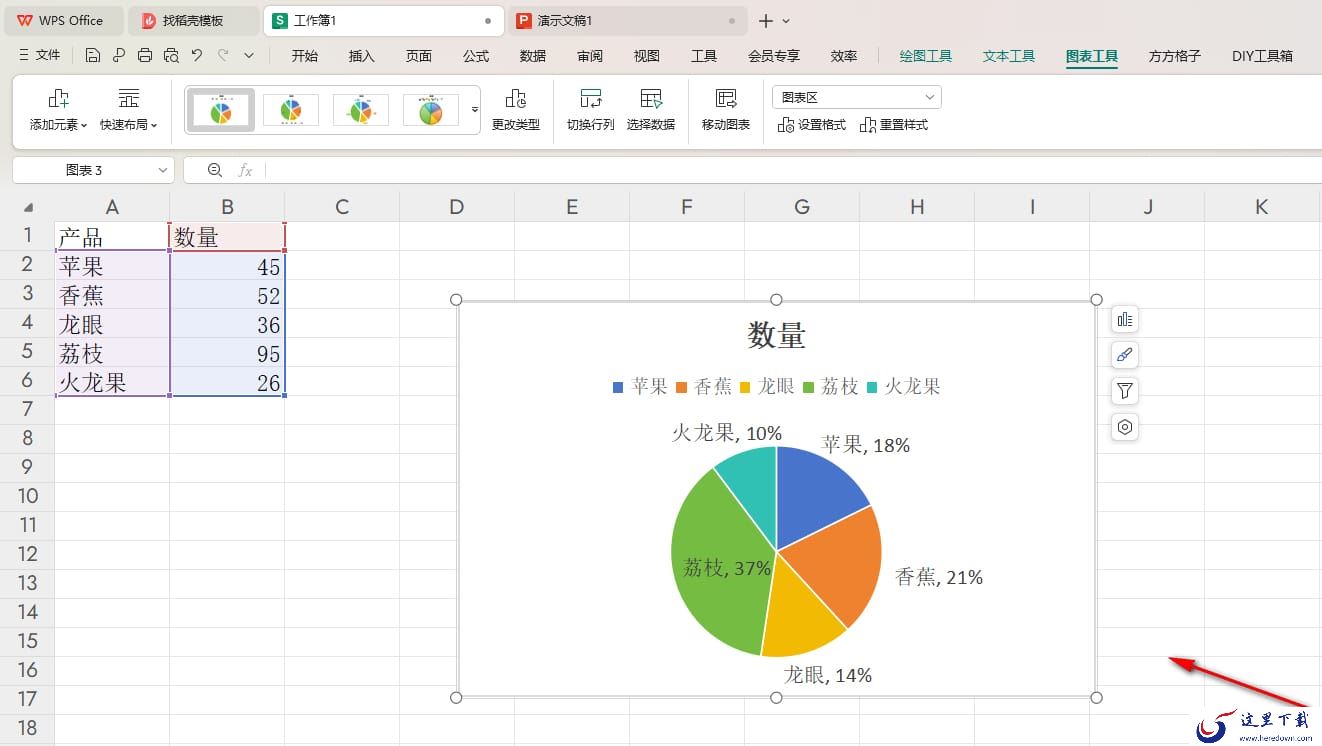Image resolution: width=1322 pixels, height=746 pixels.
Task: Switch to the 插入 ribbon tab
Action: pyautogui.click(x=361, y=56)
